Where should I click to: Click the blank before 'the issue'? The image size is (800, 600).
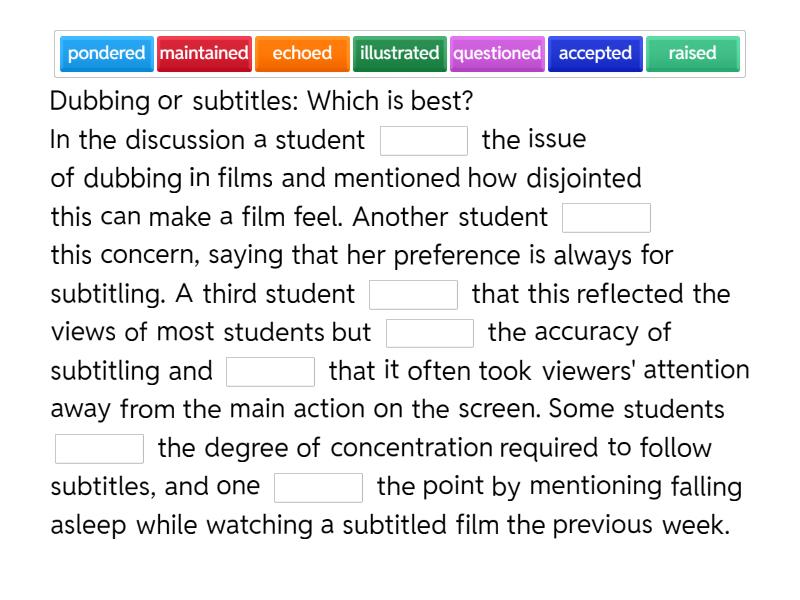(424, 141)
